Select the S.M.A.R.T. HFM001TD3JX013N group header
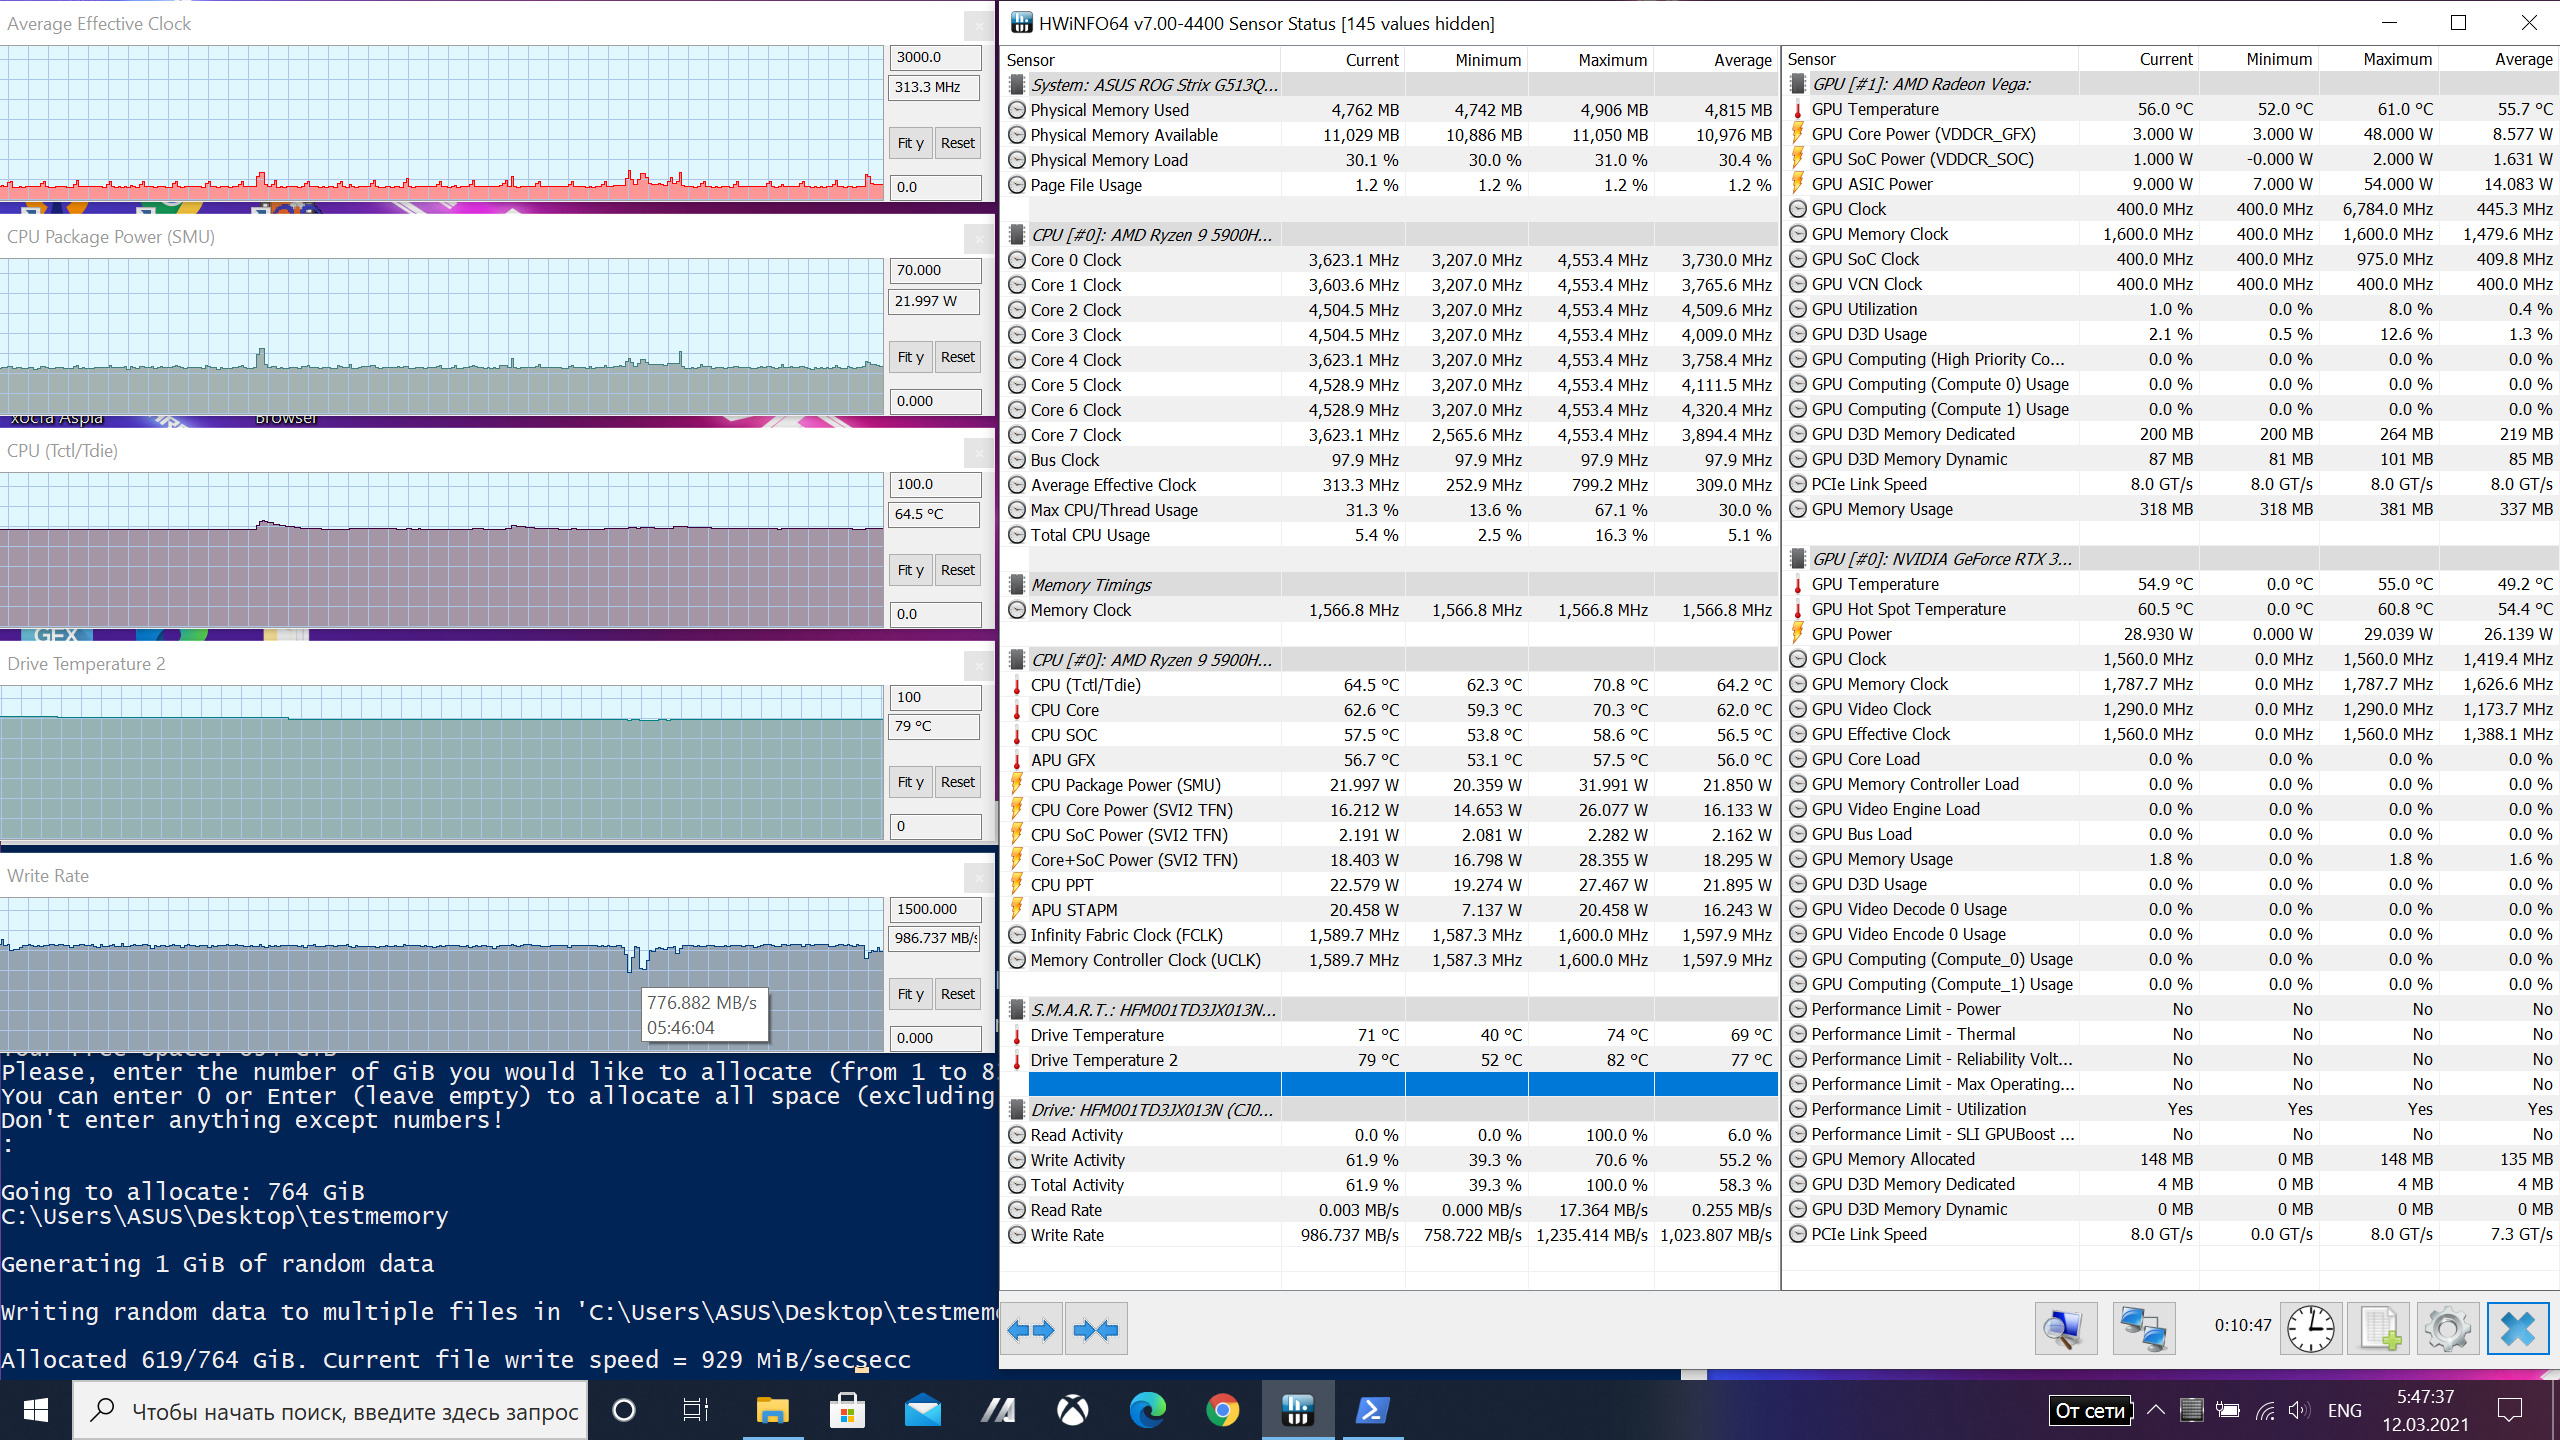 [1390, 1010]
